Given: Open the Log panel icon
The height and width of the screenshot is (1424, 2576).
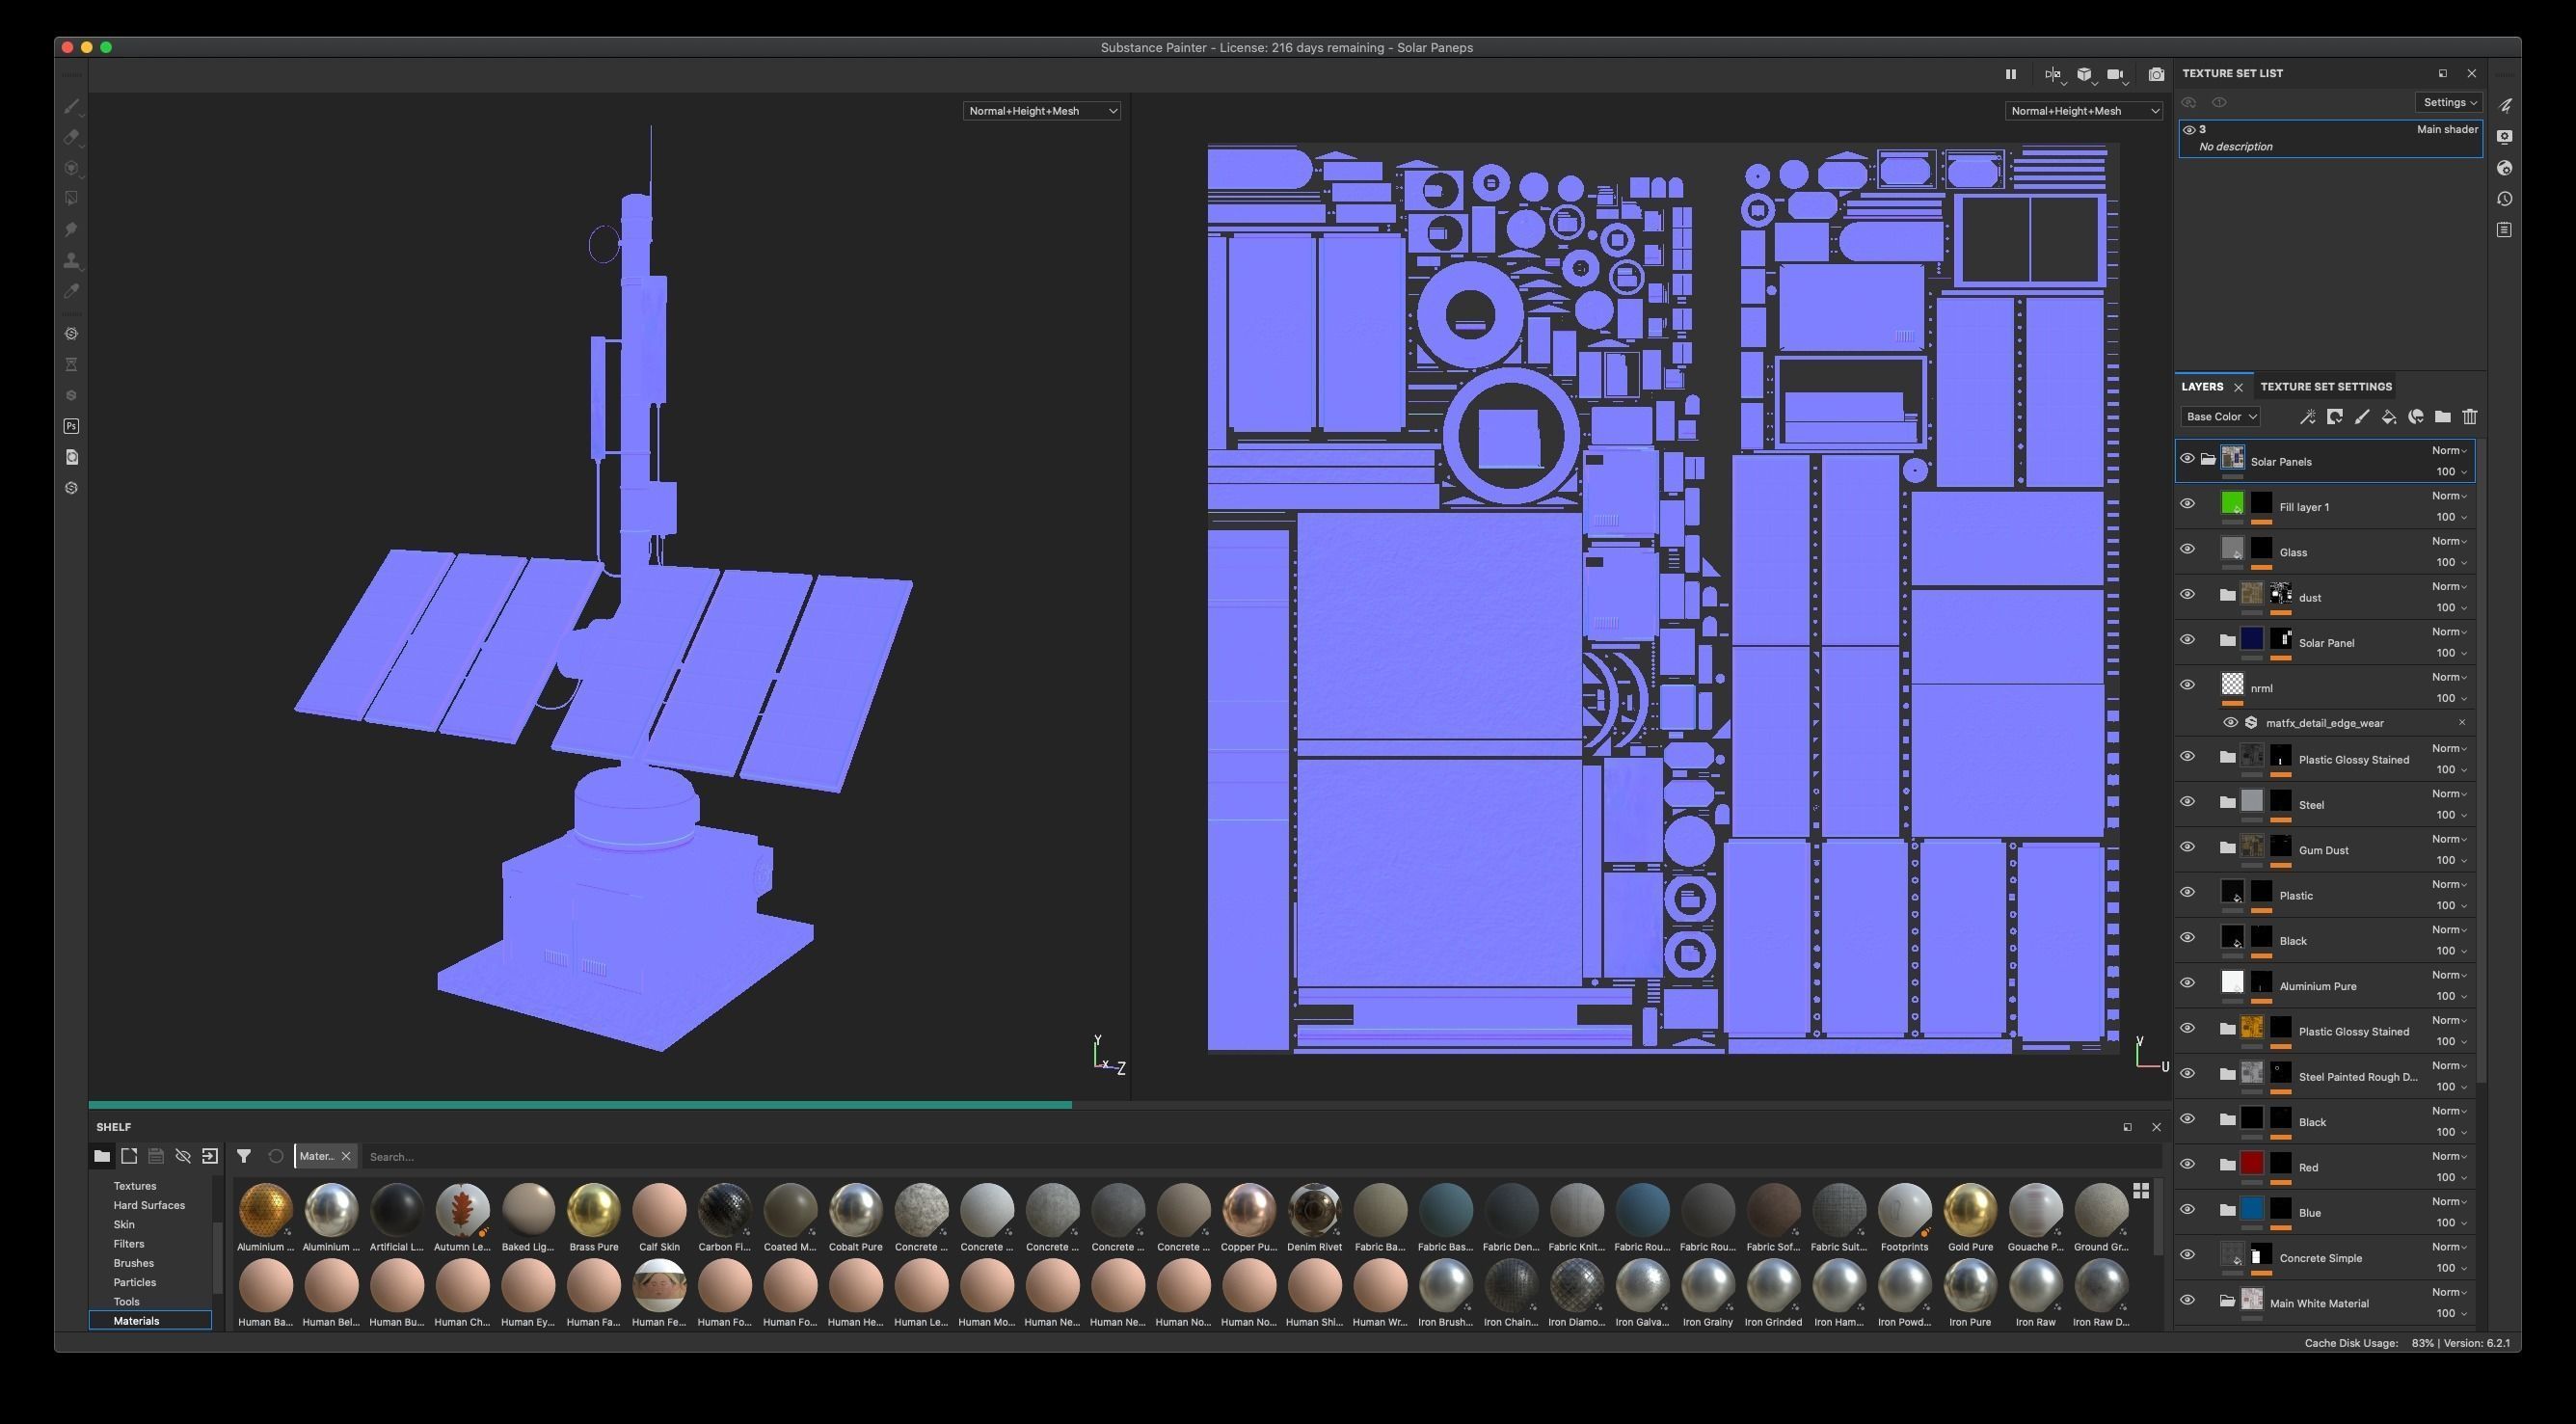Looking at the screenshot, I should click(2504, 230).
